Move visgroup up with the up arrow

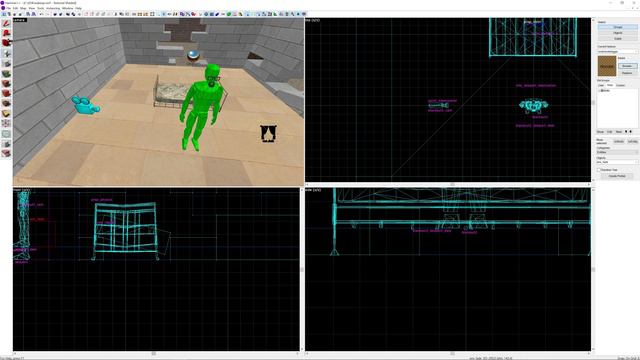coord(626,132)
